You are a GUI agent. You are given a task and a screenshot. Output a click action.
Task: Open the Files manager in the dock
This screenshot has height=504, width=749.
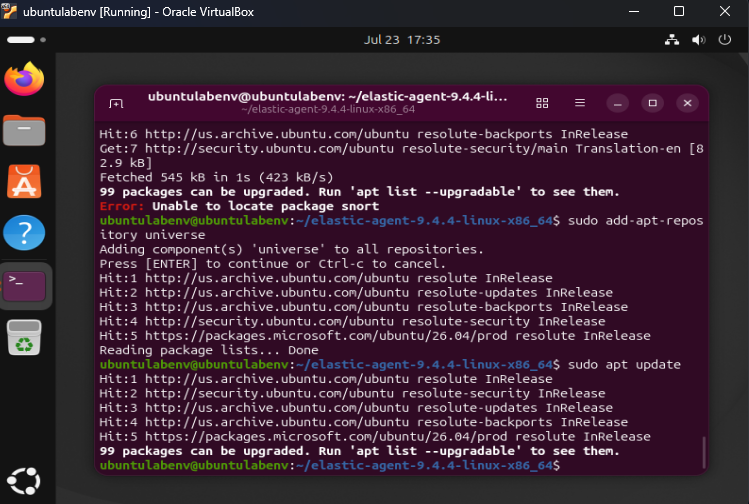(24, 130)
